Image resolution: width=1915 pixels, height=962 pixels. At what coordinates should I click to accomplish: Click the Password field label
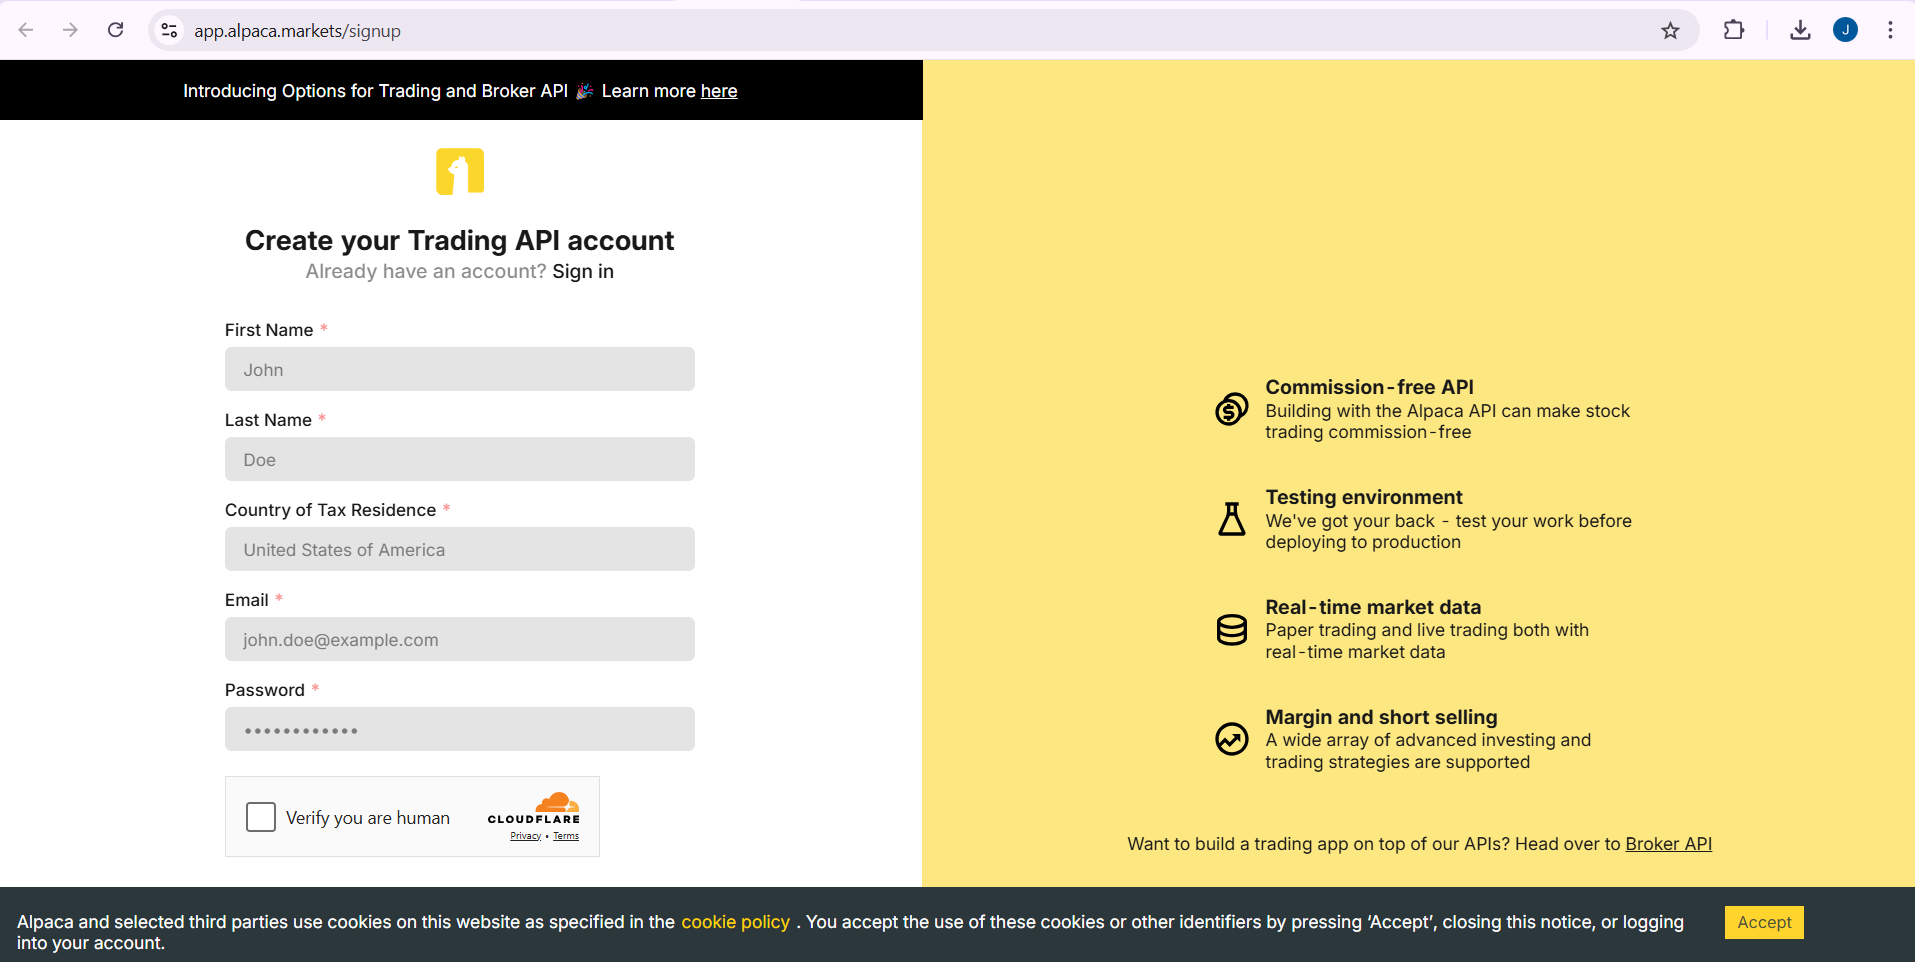pyautogui.click(x=265, y=690)
